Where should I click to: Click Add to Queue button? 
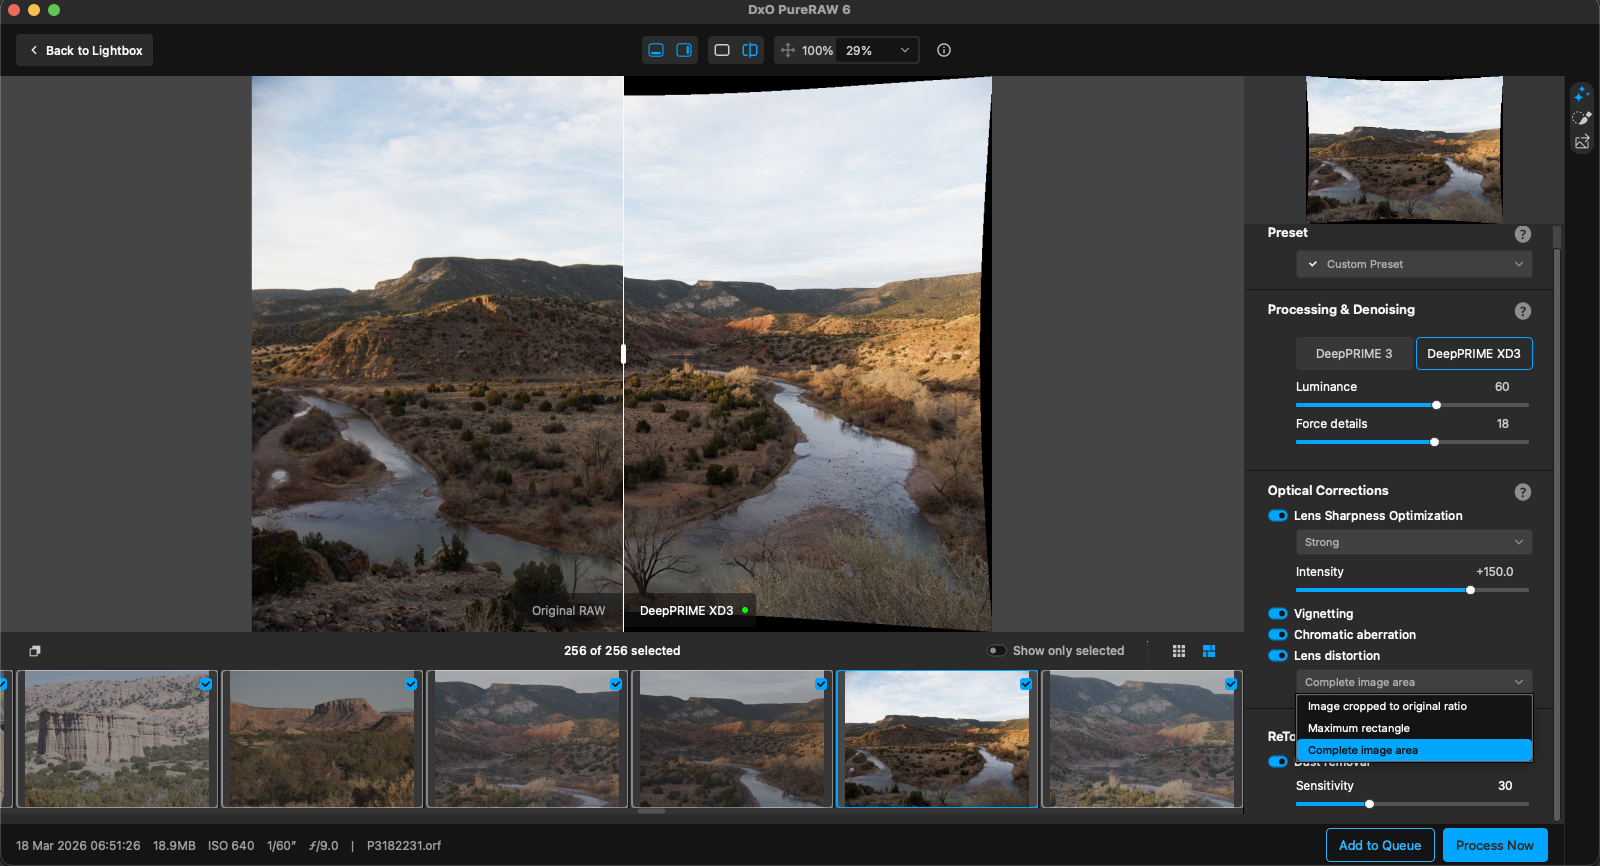pyautogui.click(x=1380, y=845)
